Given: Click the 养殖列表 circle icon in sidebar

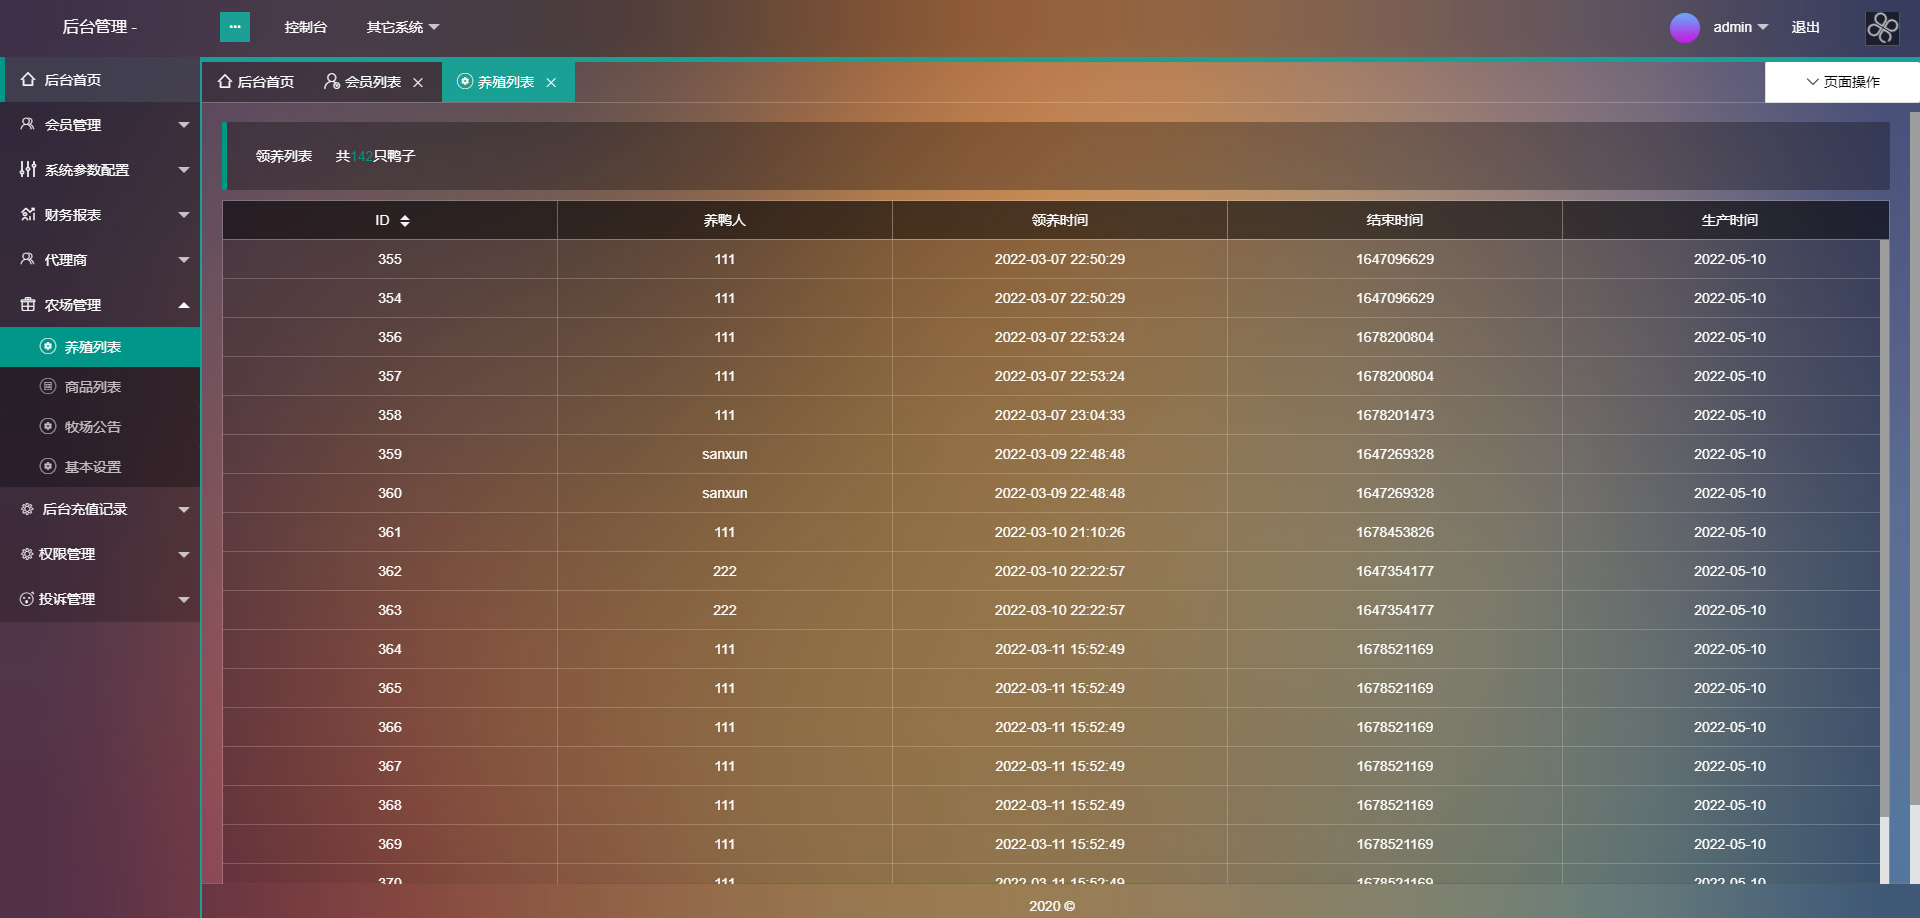Looking at the screenshot, I should (48, 346).
